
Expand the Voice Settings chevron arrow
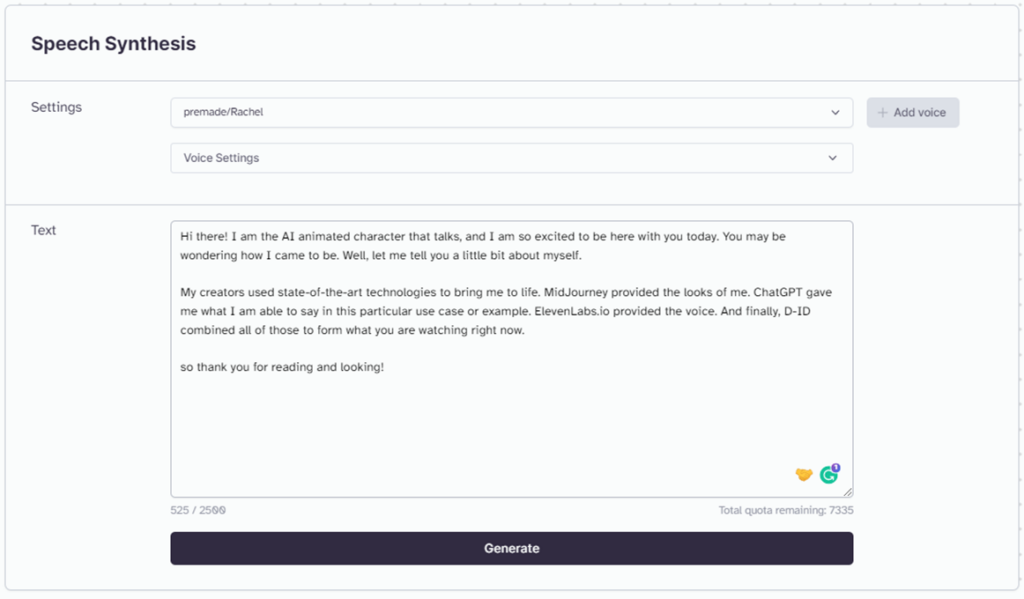(x=833, y=158)
